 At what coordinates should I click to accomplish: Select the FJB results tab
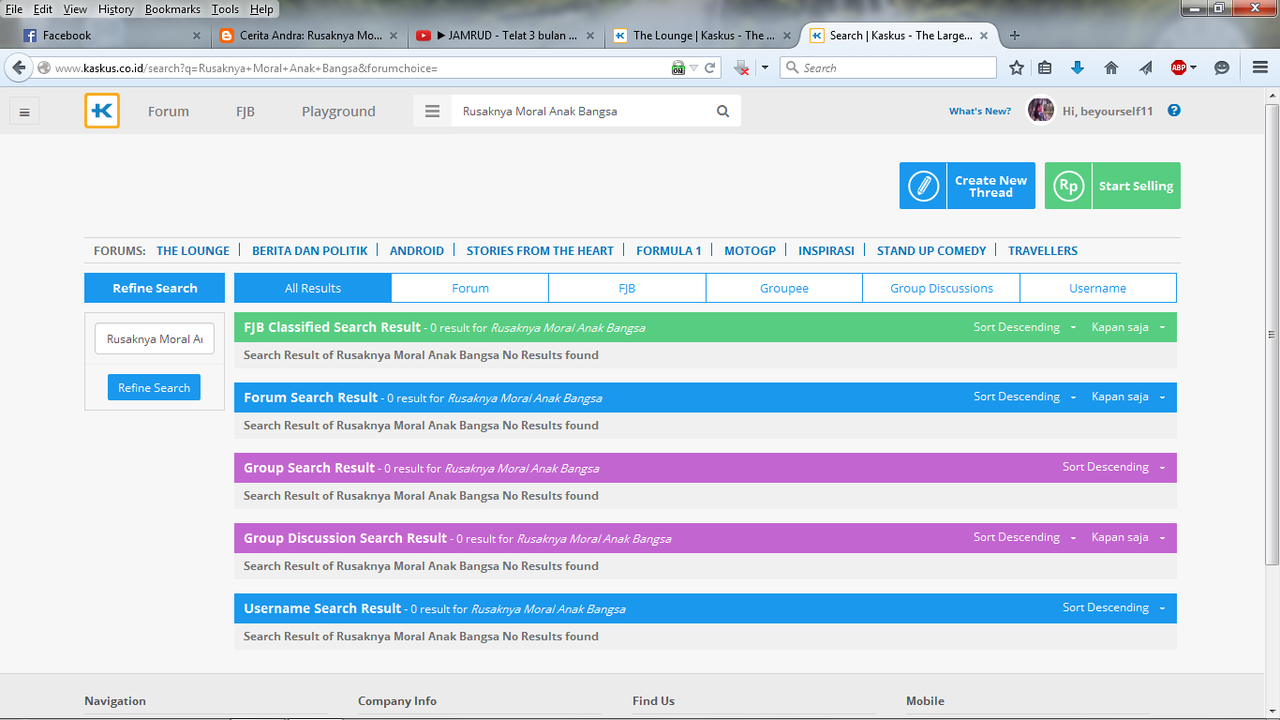[x=627, y=288]
